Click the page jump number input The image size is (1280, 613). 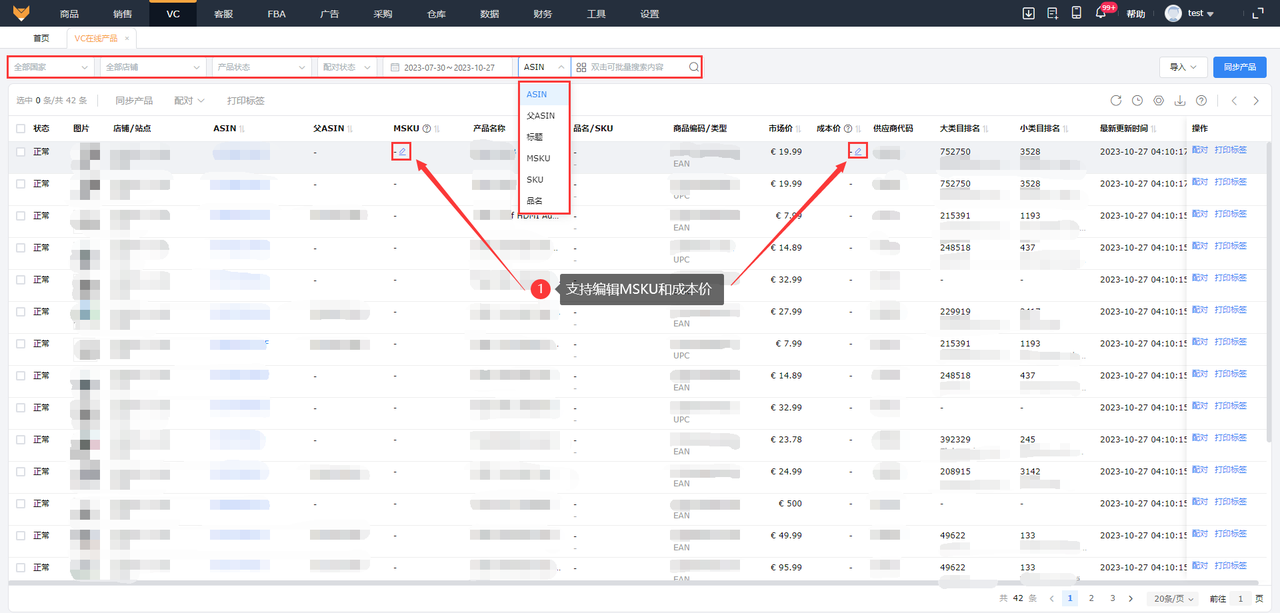point(1240,598)
